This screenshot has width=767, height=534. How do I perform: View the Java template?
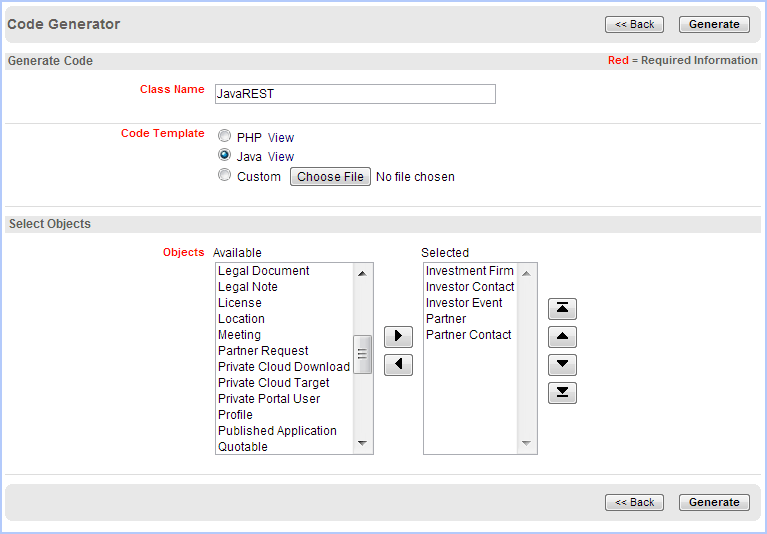(281, 157)
